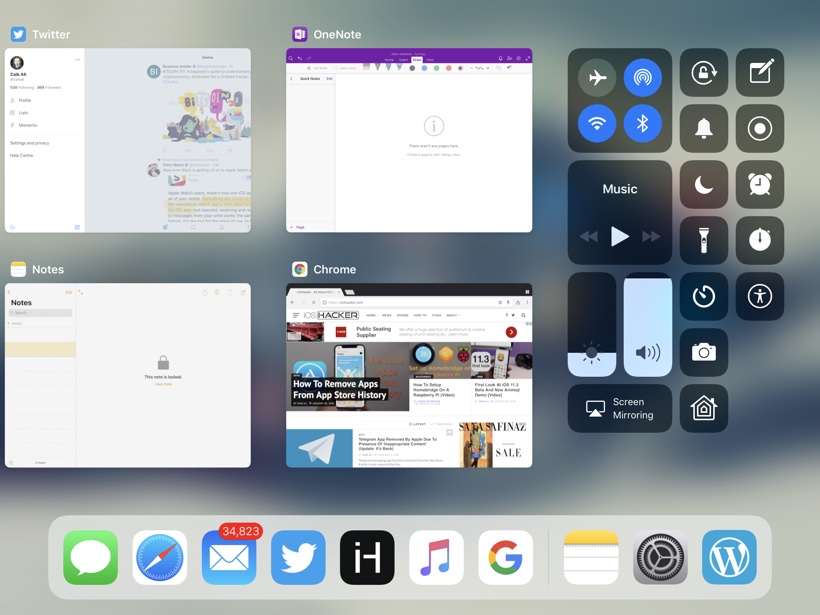Screen dimensions: 820x615
Task: Open Mail with 34,823 badge
Action: (229, 557)
